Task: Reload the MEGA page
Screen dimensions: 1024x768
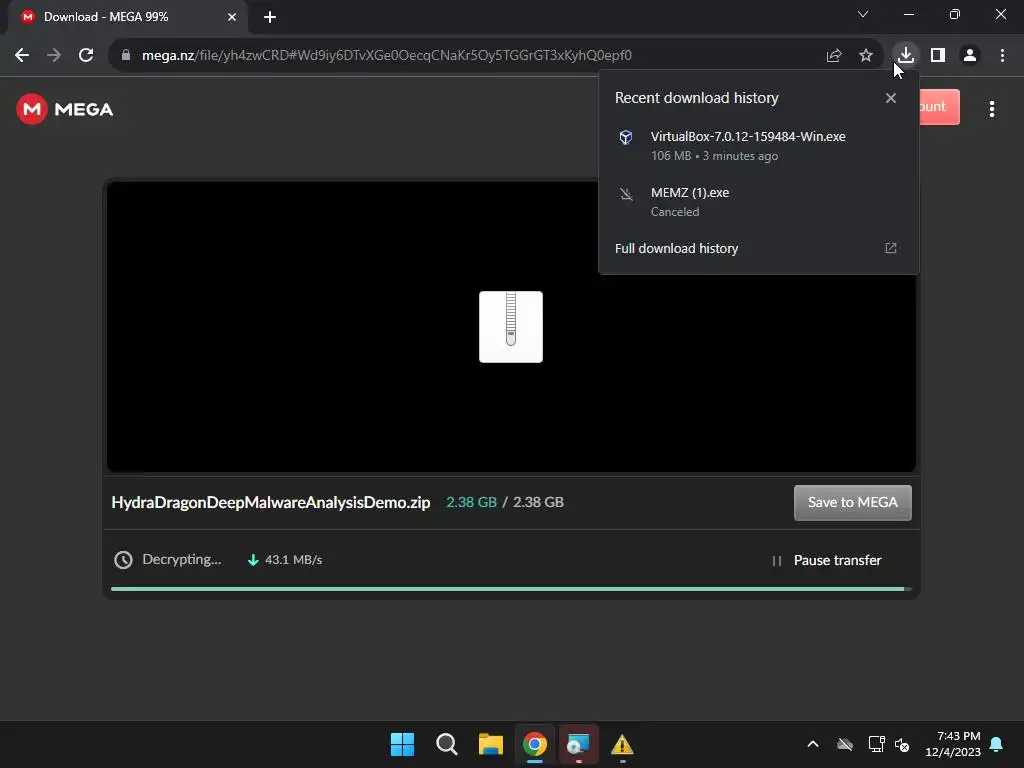Action: pos(86,56)
